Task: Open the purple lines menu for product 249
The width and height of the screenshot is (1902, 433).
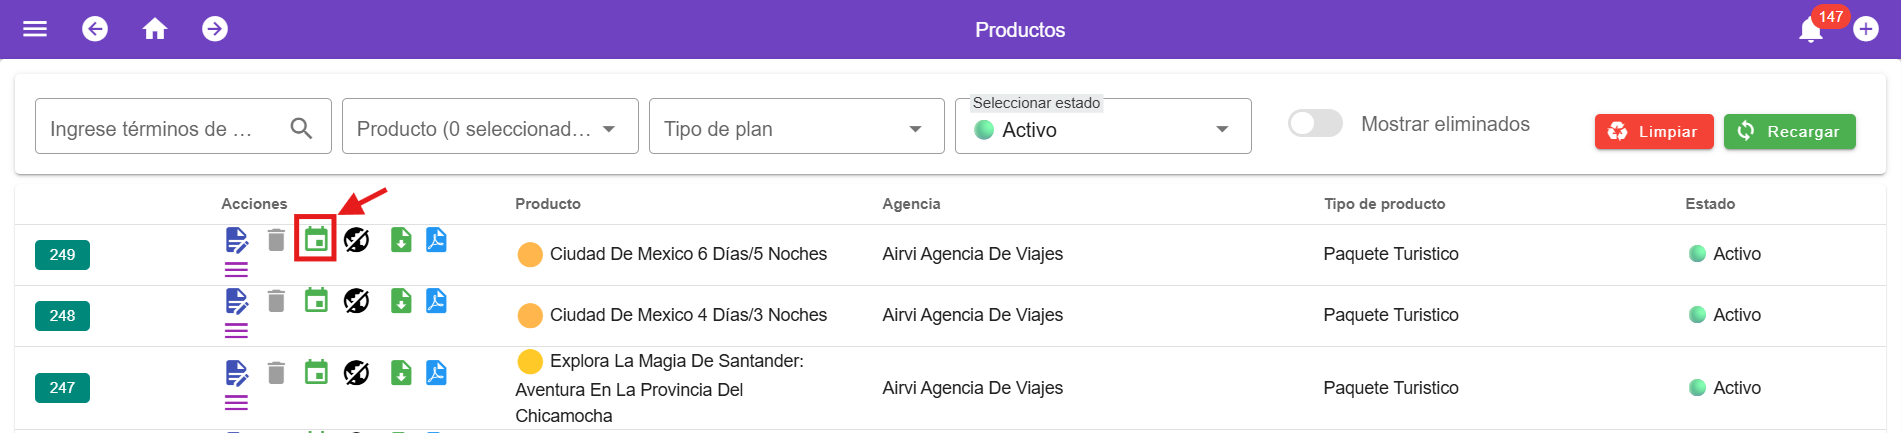Action: click(x=237, y=270)
